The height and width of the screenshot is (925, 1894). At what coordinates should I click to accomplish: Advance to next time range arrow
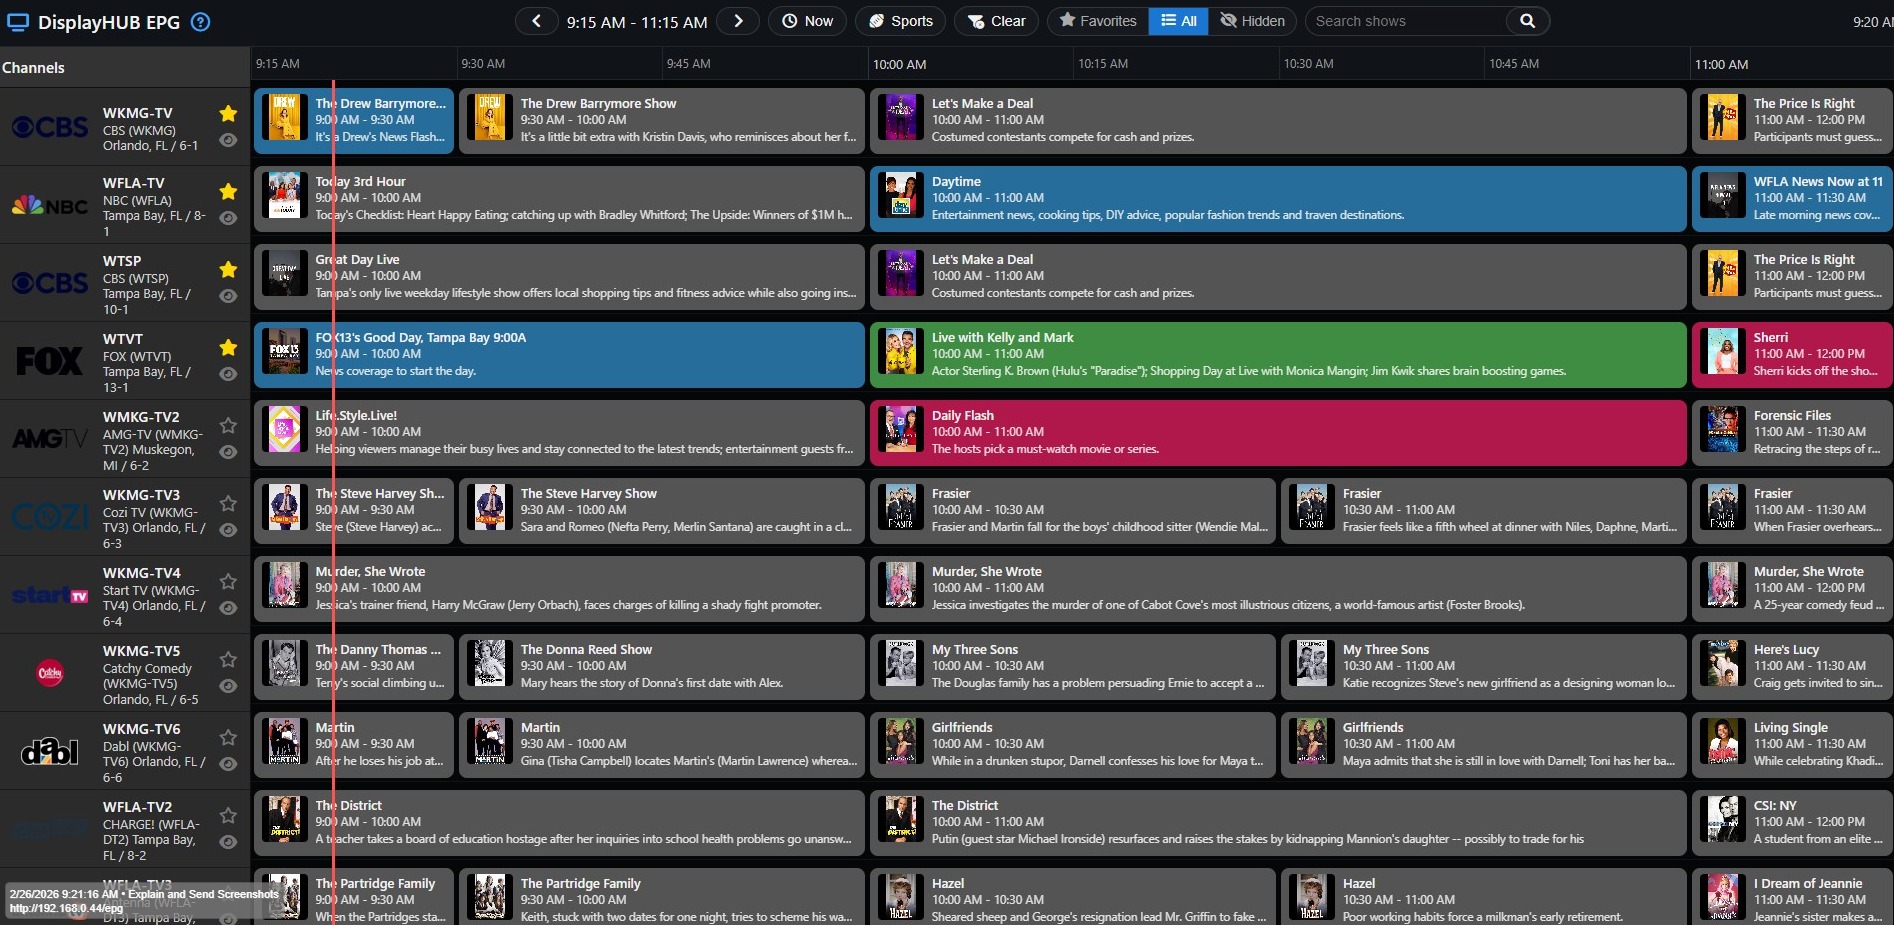(738, 21)
